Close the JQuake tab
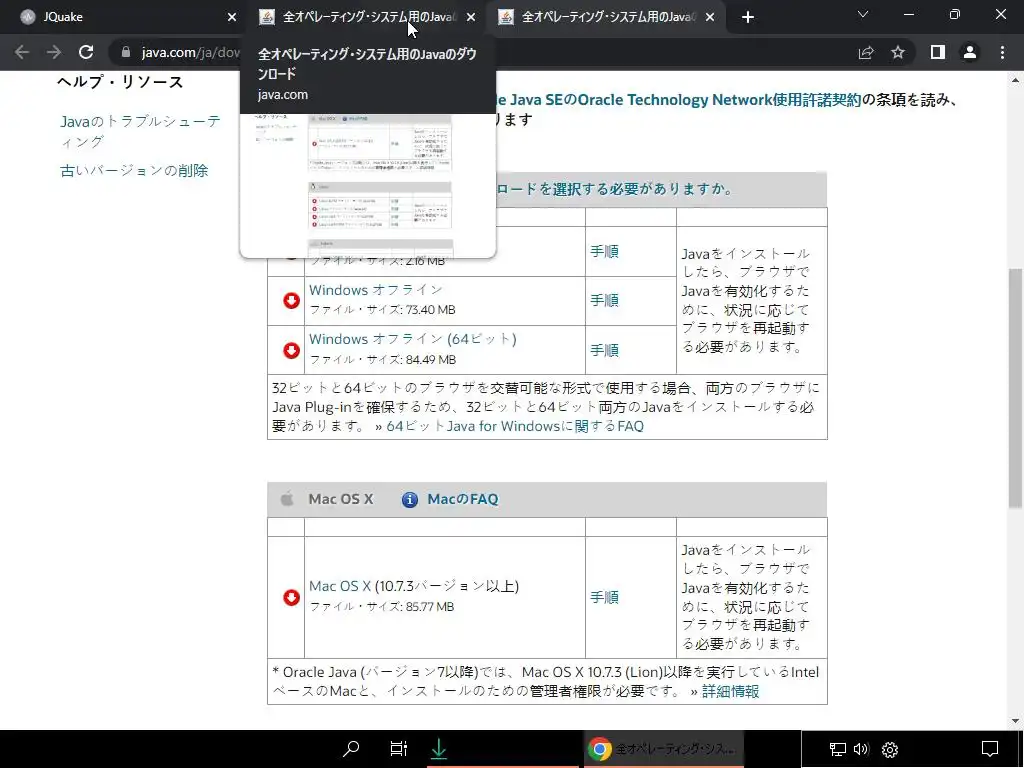 point(232,17)
